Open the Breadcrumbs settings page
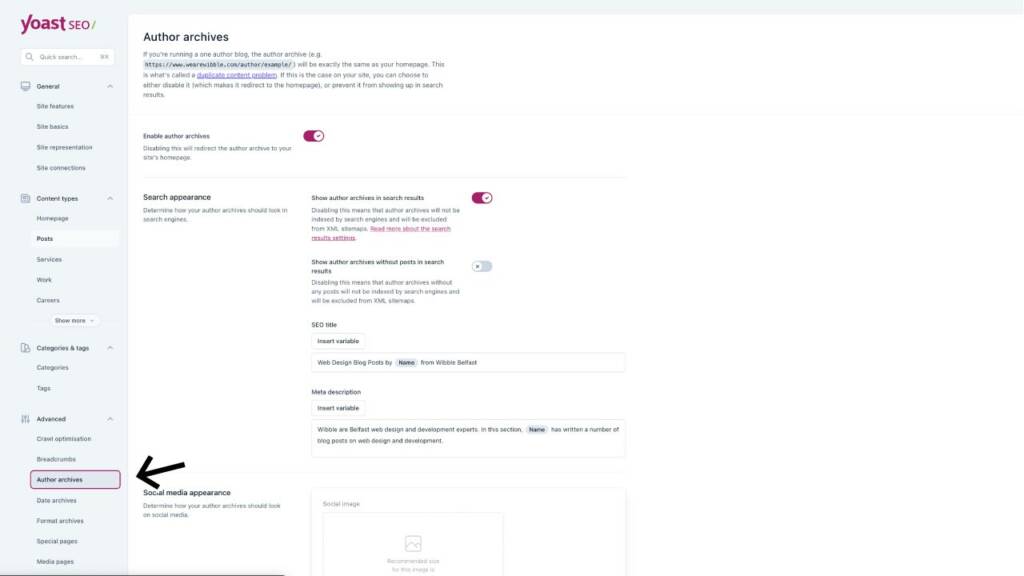 pyautogui.click(x=56, y=459)
